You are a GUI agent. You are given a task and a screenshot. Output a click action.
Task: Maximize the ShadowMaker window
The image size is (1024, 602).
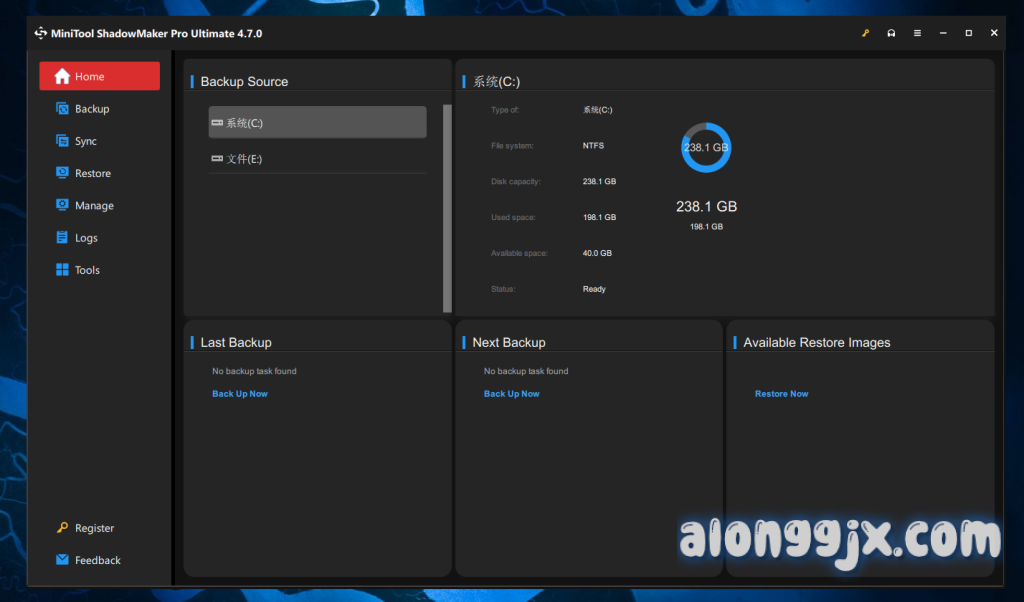(x=968, y=33)
